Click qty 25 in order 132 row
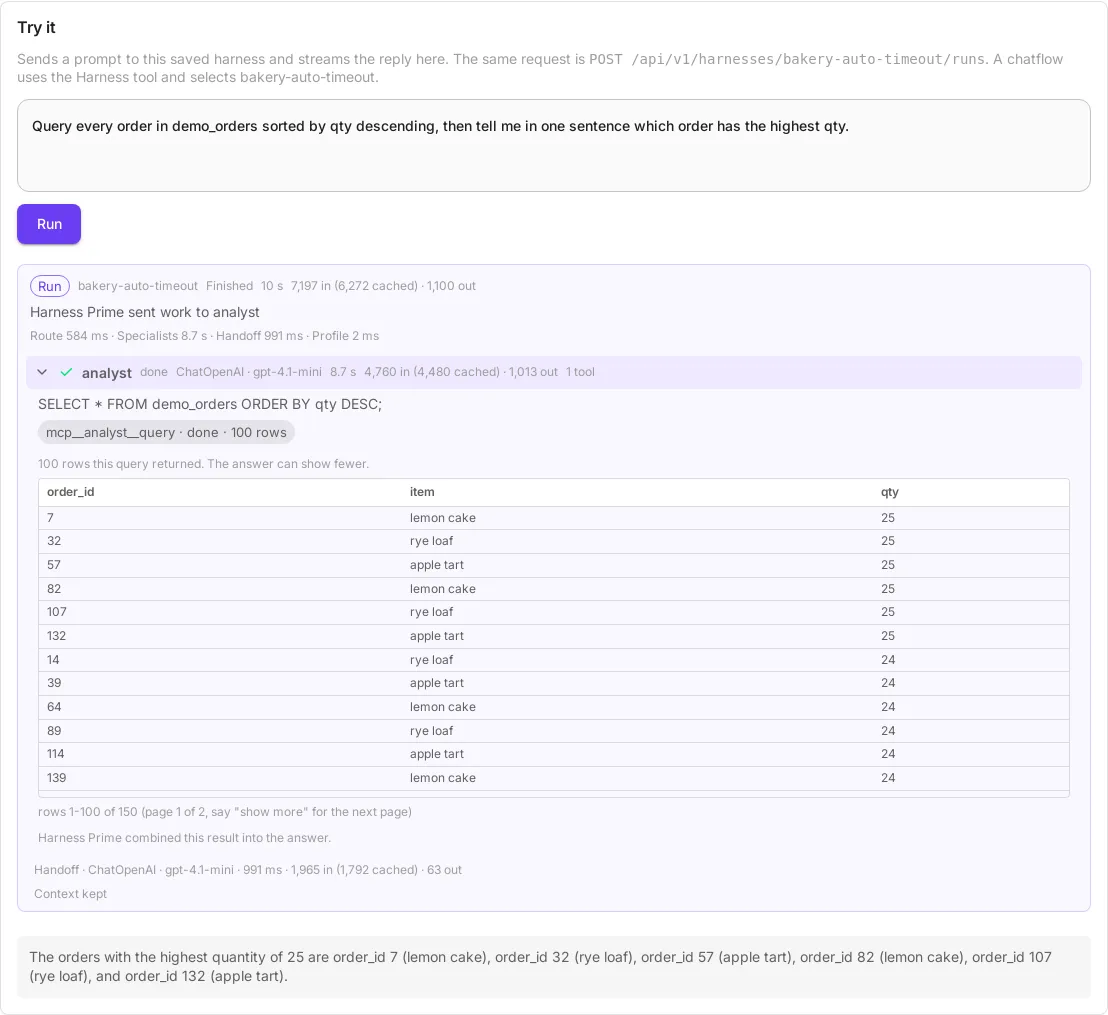Screen dimensions: 1108x1015 pos(888,636)
